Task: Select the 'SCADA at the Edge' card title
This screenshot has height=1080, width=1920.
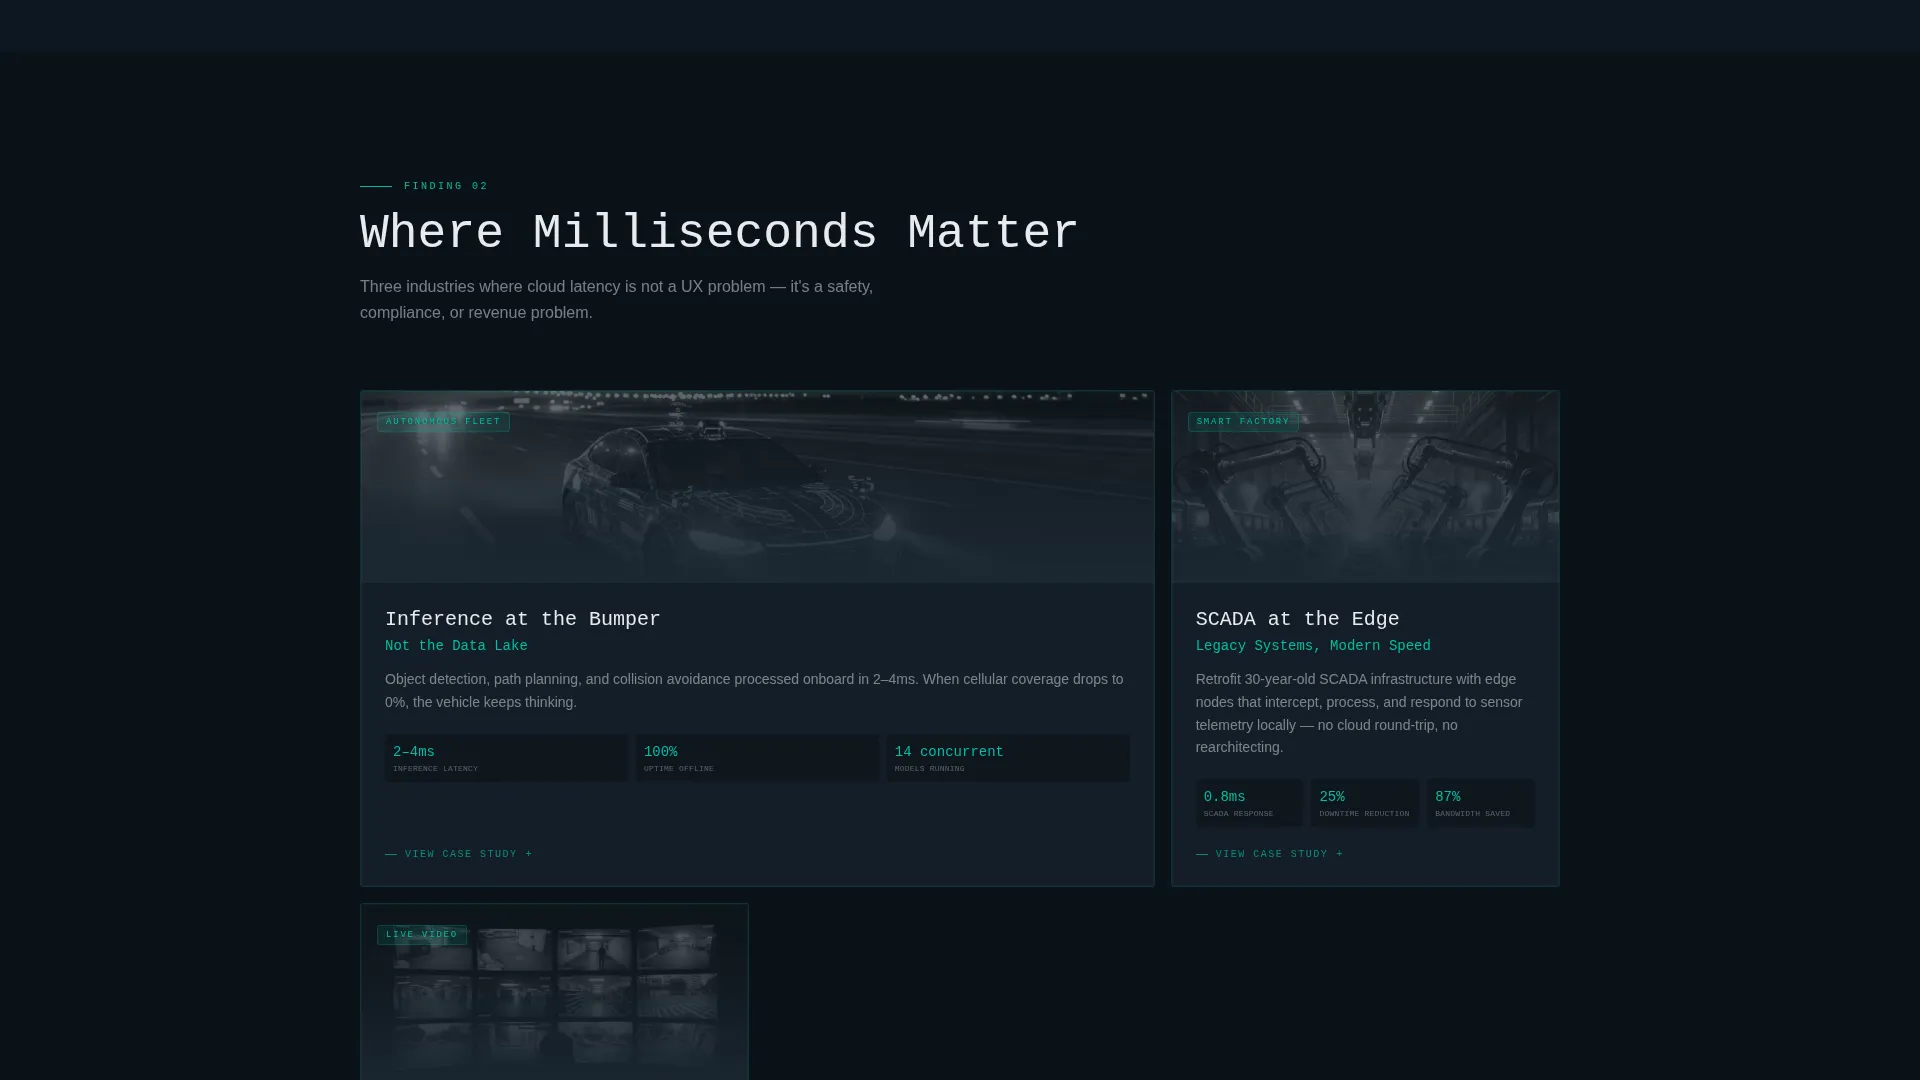Action: (1297, 619)
